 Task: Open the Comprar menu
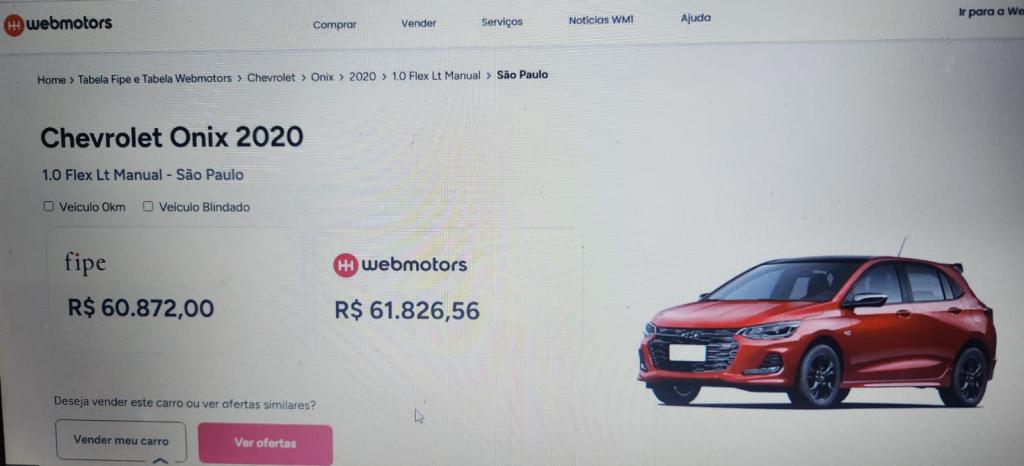click(x=334, y=25)
